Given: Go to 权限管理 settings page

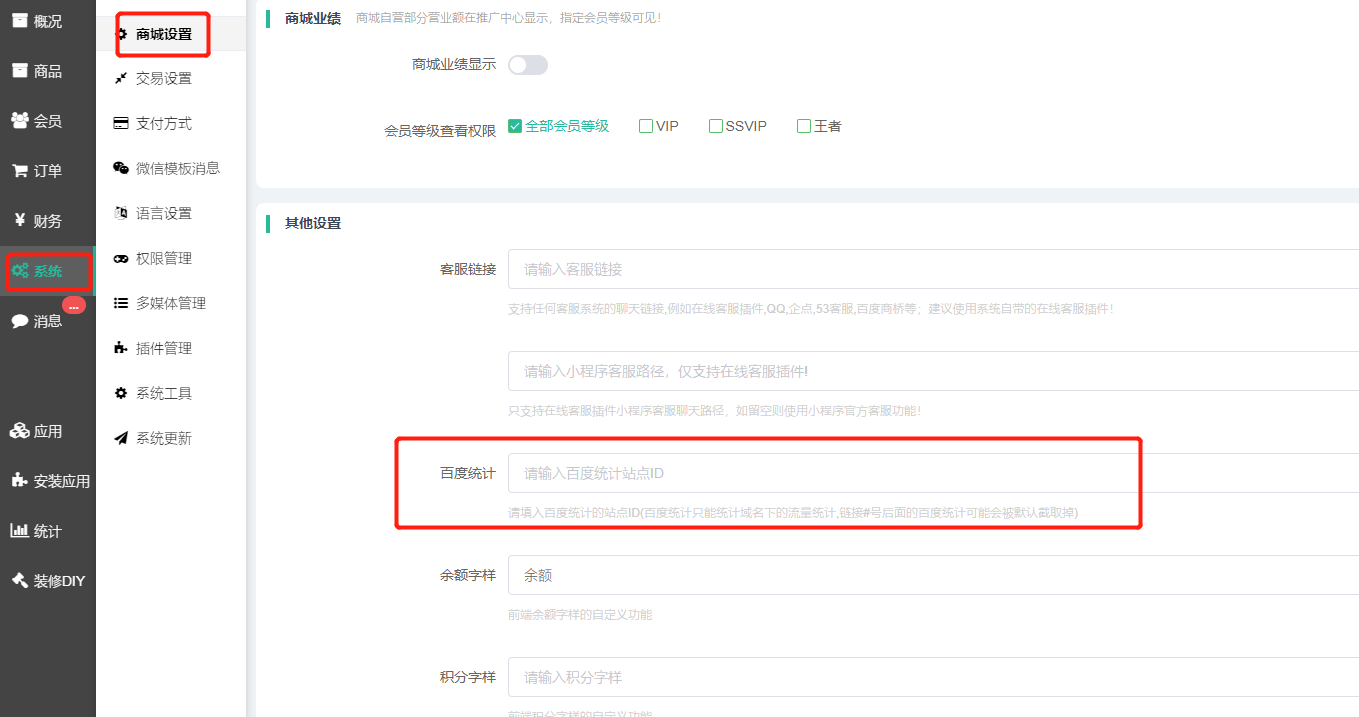Looking at the screenshot, I should [163, 258].
